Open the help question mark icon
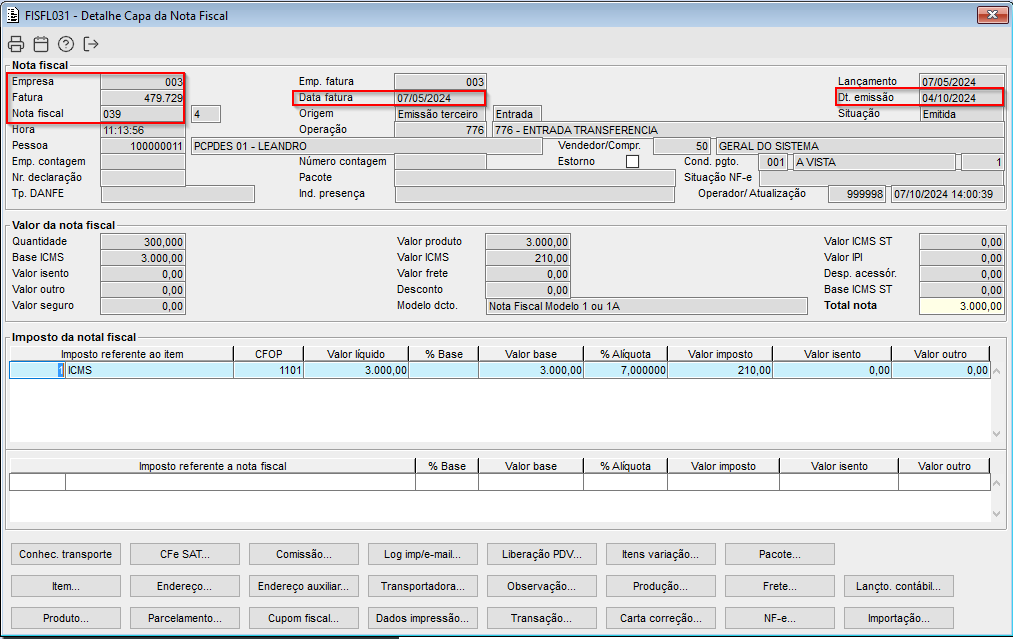The image size is (1013, 639). pyautogui.click(x=66, y=44)
